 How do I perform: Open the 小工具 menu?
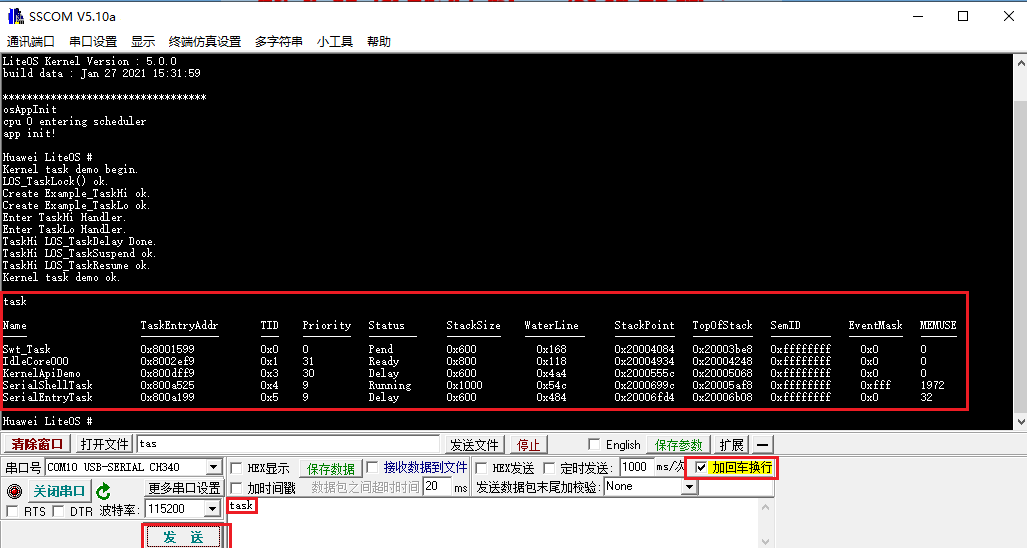pos(335,42)
